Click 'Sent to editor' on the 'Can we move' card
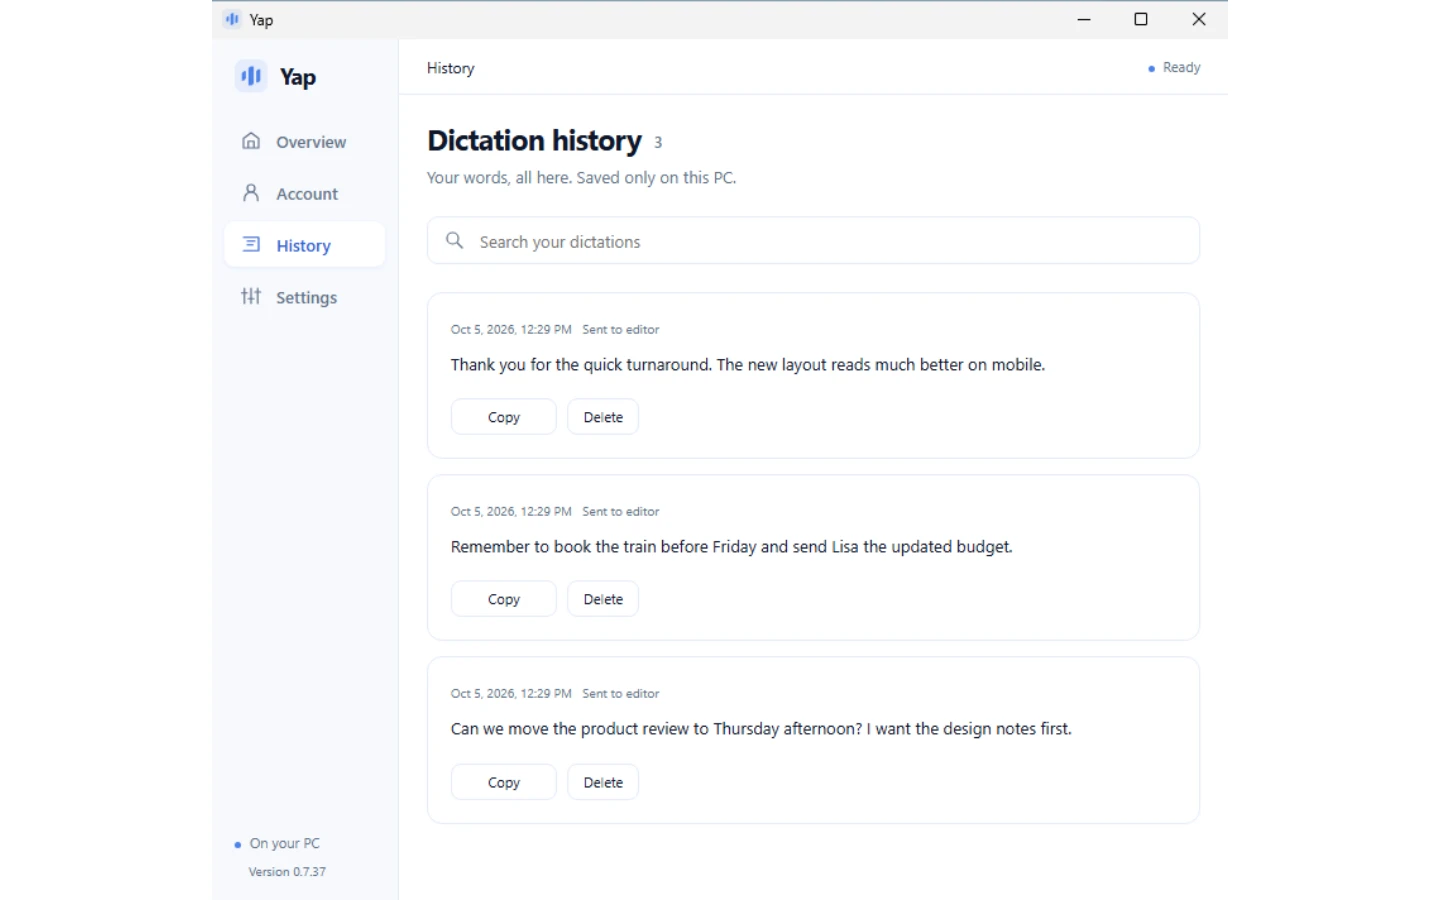This screenshot has height=900, width=1440. coord(621,693)
